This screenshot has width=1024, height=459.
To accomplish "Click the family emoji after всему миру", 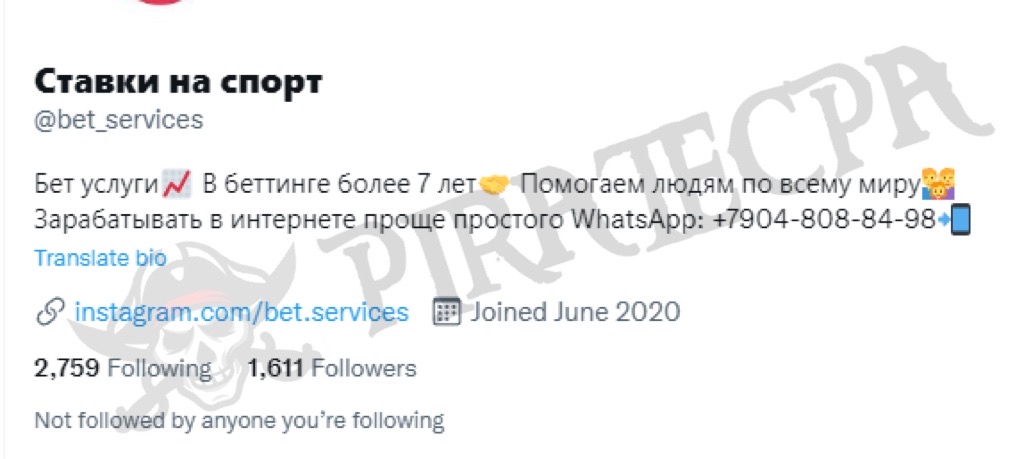I will click(x=938, y=184).
